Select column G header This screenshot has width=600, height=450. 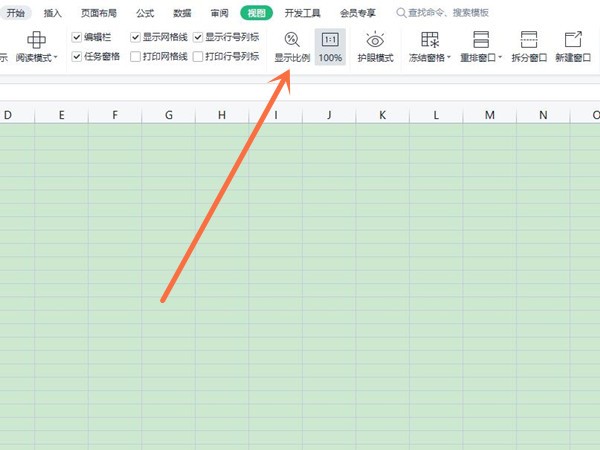[168, 116]
